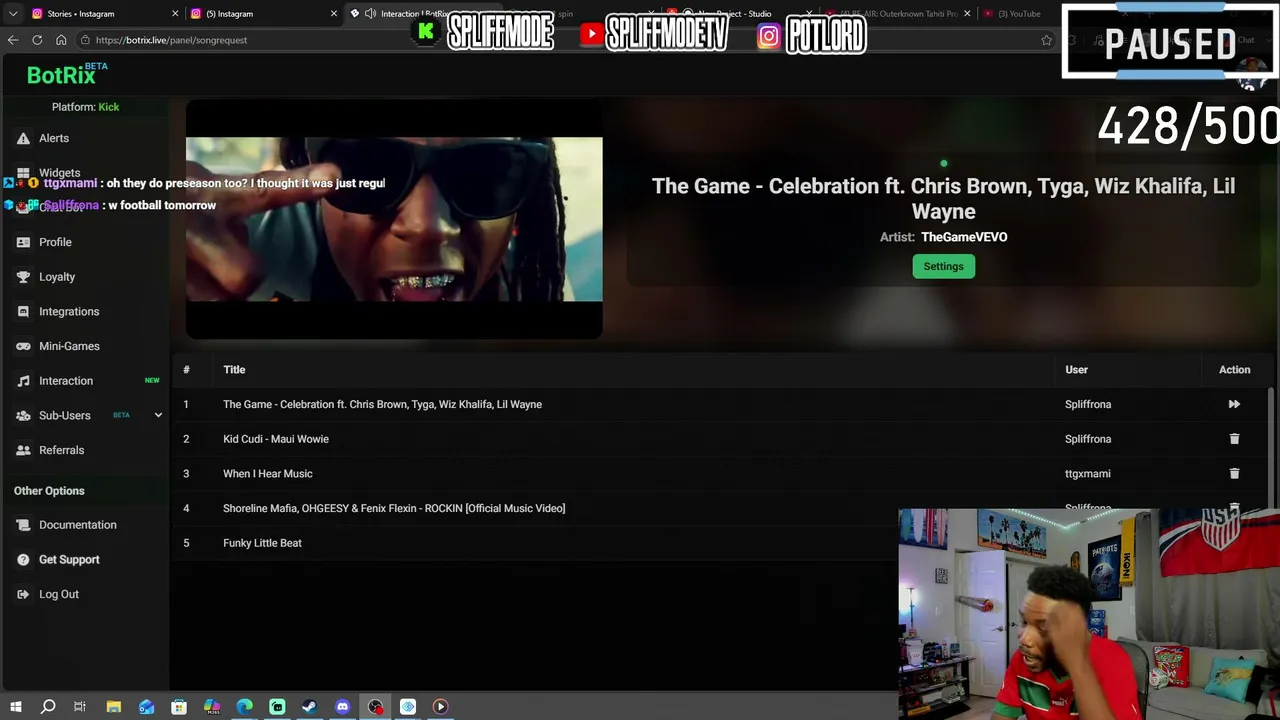
Task: Select Interaction in the sidebar
Action: pyautogui.click(x=66, y=381)
